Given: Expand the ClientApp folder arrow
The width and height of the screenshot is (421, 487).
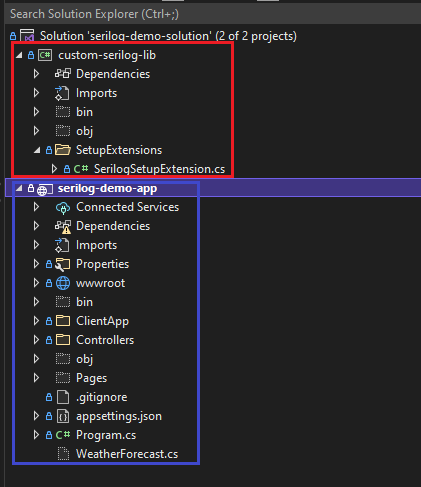Looking at the screenshot, I should click(x=36, y=321).
